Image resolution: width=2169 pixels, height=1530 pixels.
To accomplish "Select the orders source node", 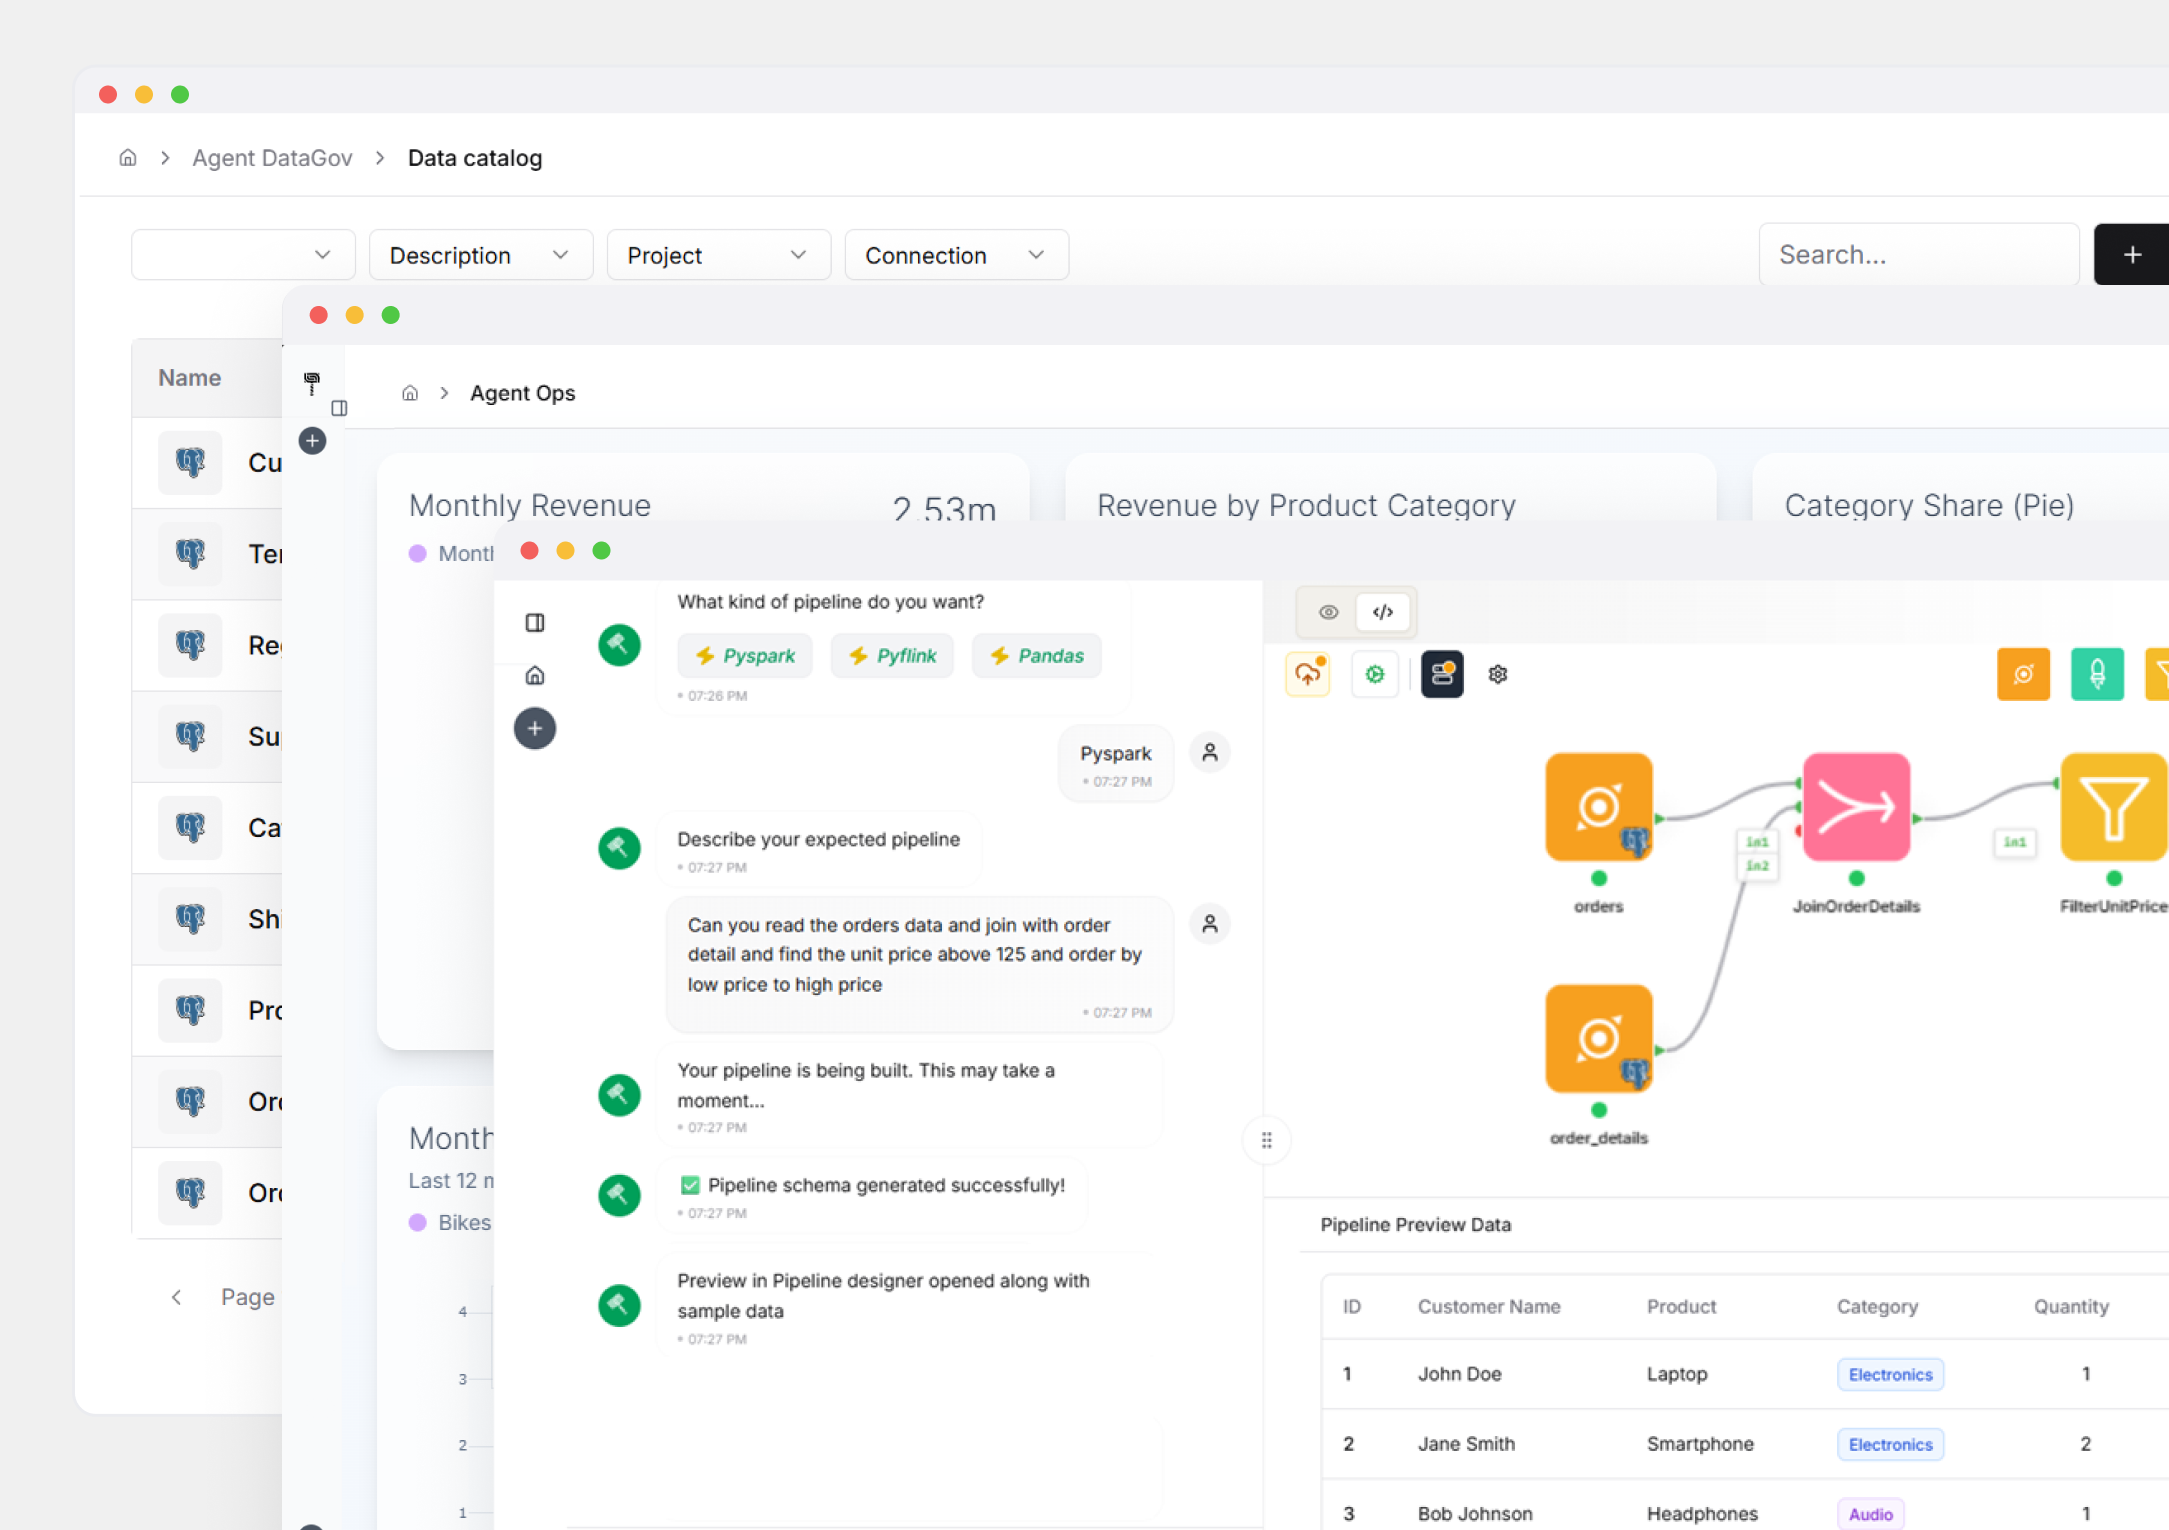I will pos(1597,806).
